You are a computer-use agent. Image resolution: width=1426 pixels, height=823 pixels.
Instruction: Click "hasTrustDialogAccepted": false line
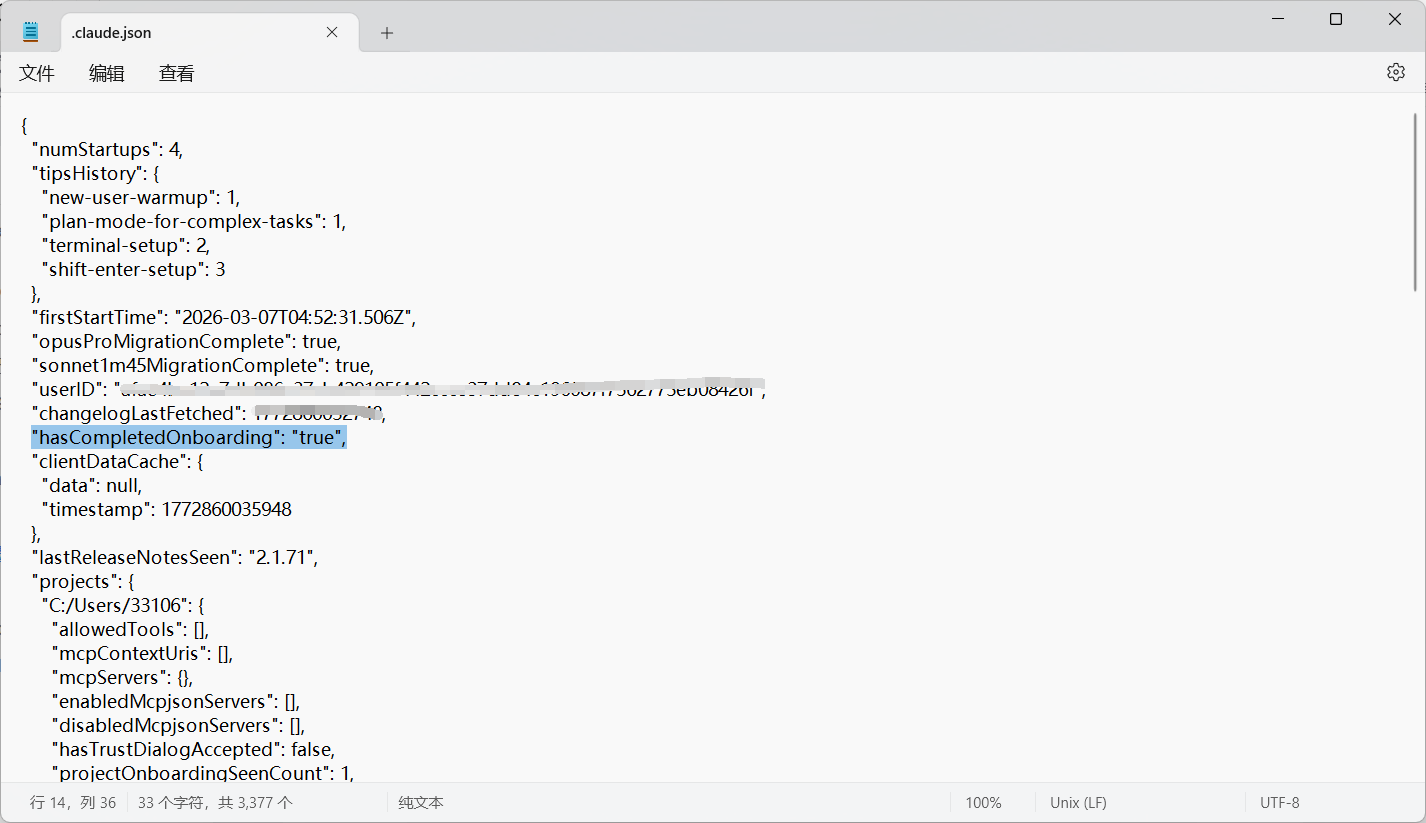[193, 749]
